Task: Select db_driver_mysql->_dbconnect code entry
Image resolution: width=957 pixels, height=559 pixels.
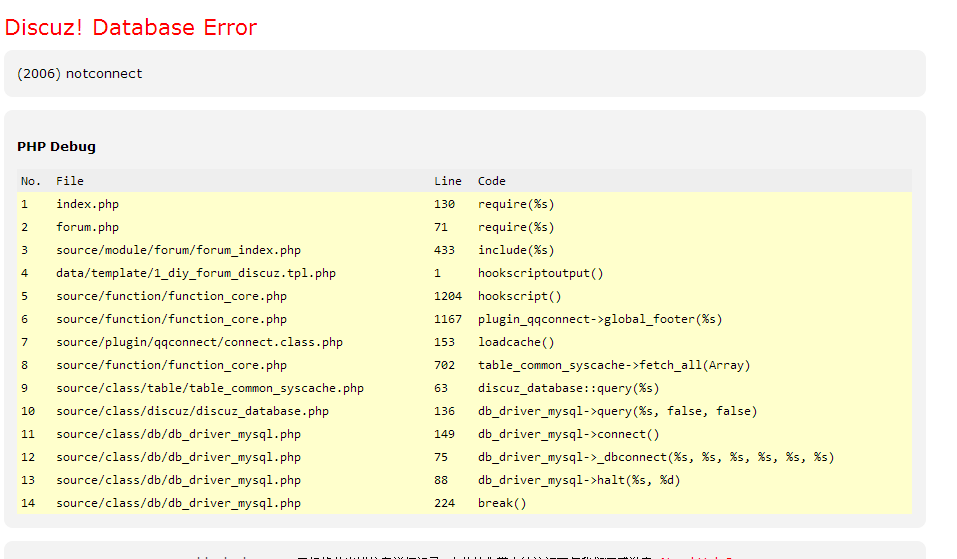Action: 656,457
